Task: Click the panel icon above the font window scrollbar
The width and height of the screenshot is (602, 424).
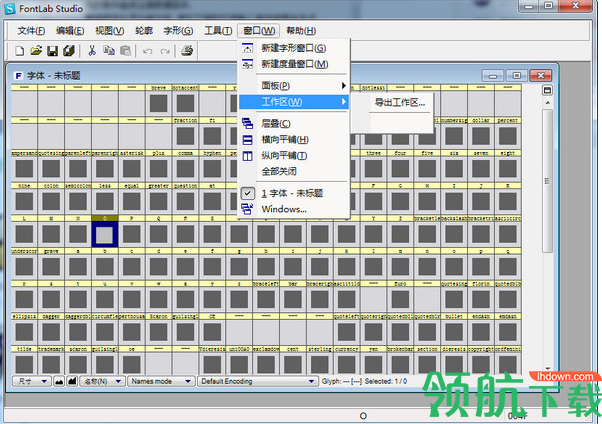Action: coord(547,91)
